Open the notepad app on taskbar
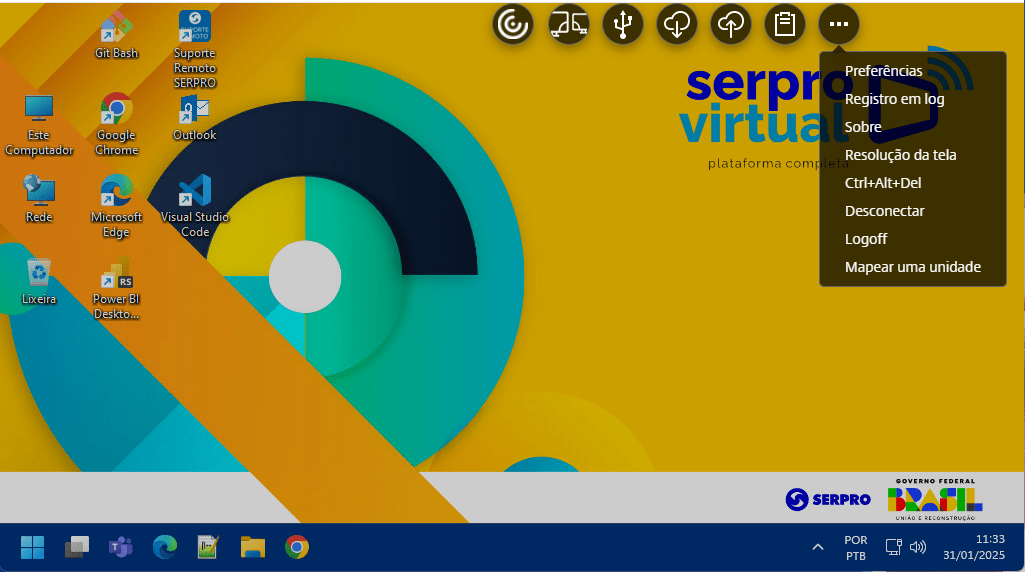Screen dimensions: 1025x572 tap(209, 547)
